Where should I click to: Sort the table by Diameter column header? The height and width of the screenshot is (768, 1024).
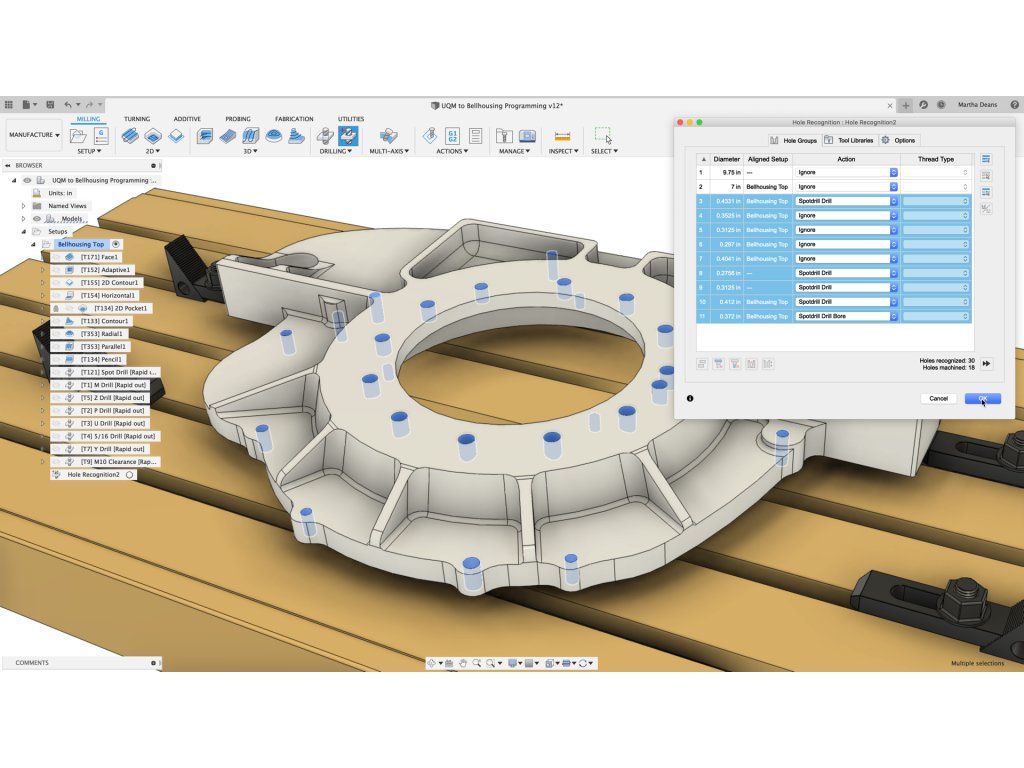[x=726, y=159]
